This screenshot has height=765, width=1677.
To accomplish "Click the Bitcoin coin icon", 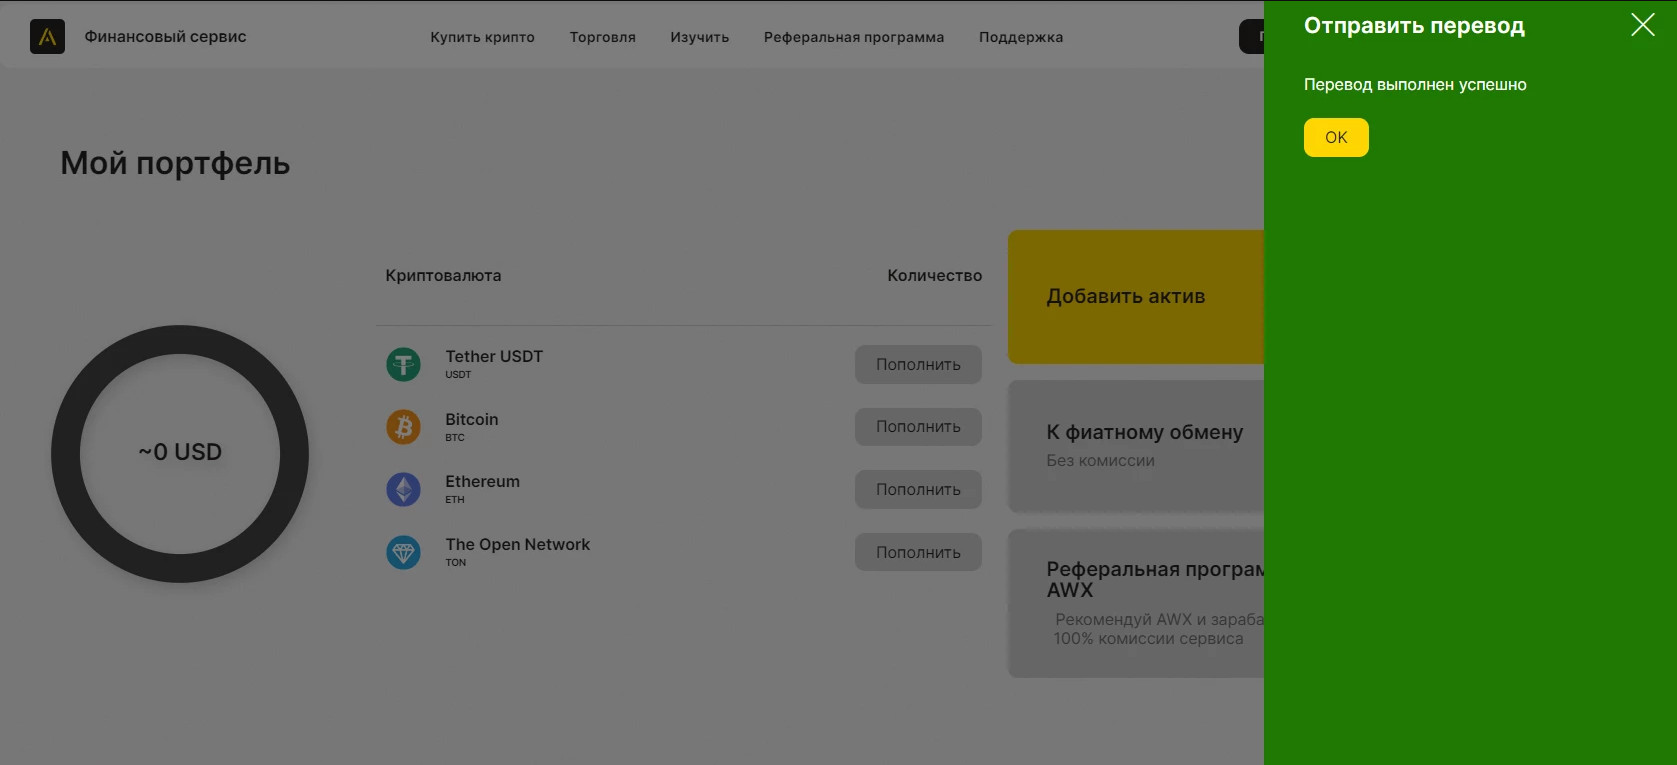I will 404,427.
